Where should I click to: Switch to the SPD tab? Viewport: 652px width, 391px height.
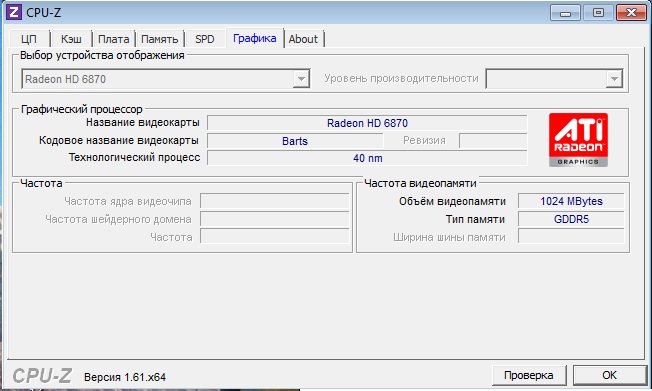205,39
